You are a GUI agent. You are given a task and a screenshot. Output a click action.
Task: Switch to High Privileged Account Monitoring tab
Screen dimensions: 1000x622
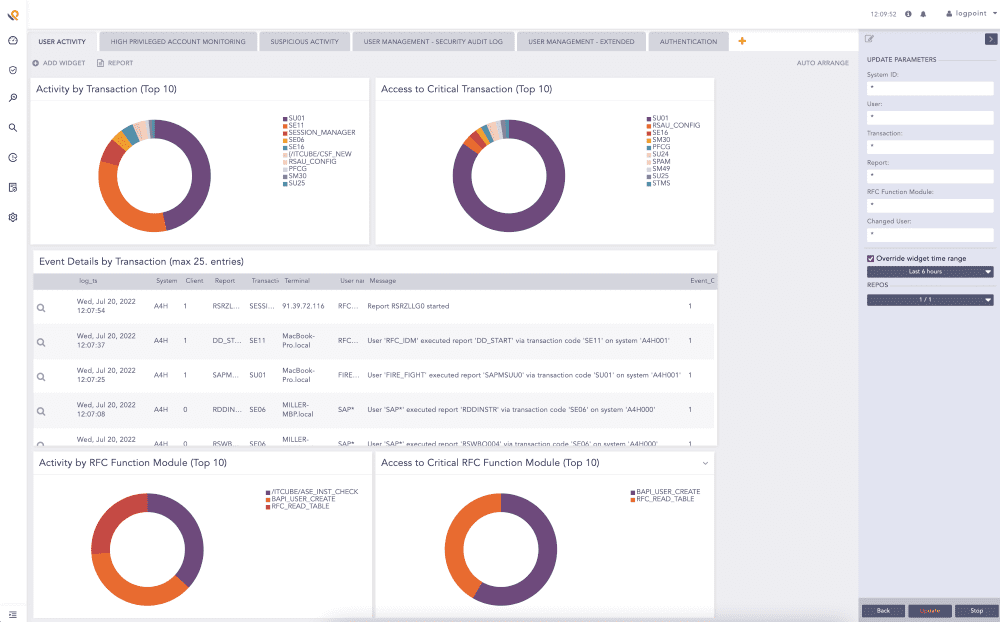178,41
